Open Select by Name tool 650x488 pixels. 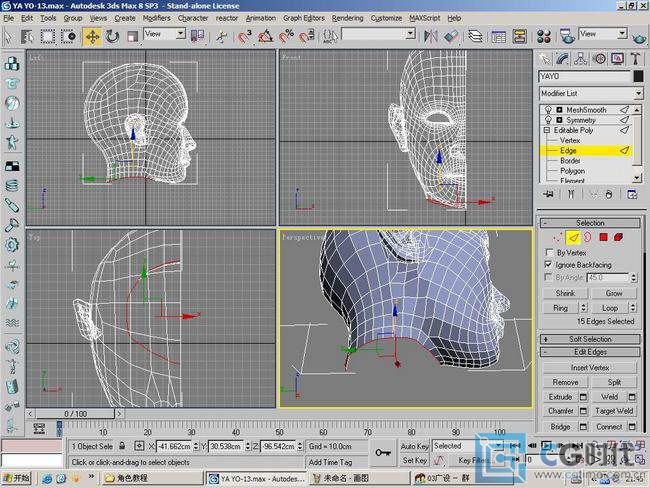pyautogui.click(x=27, y=36)
